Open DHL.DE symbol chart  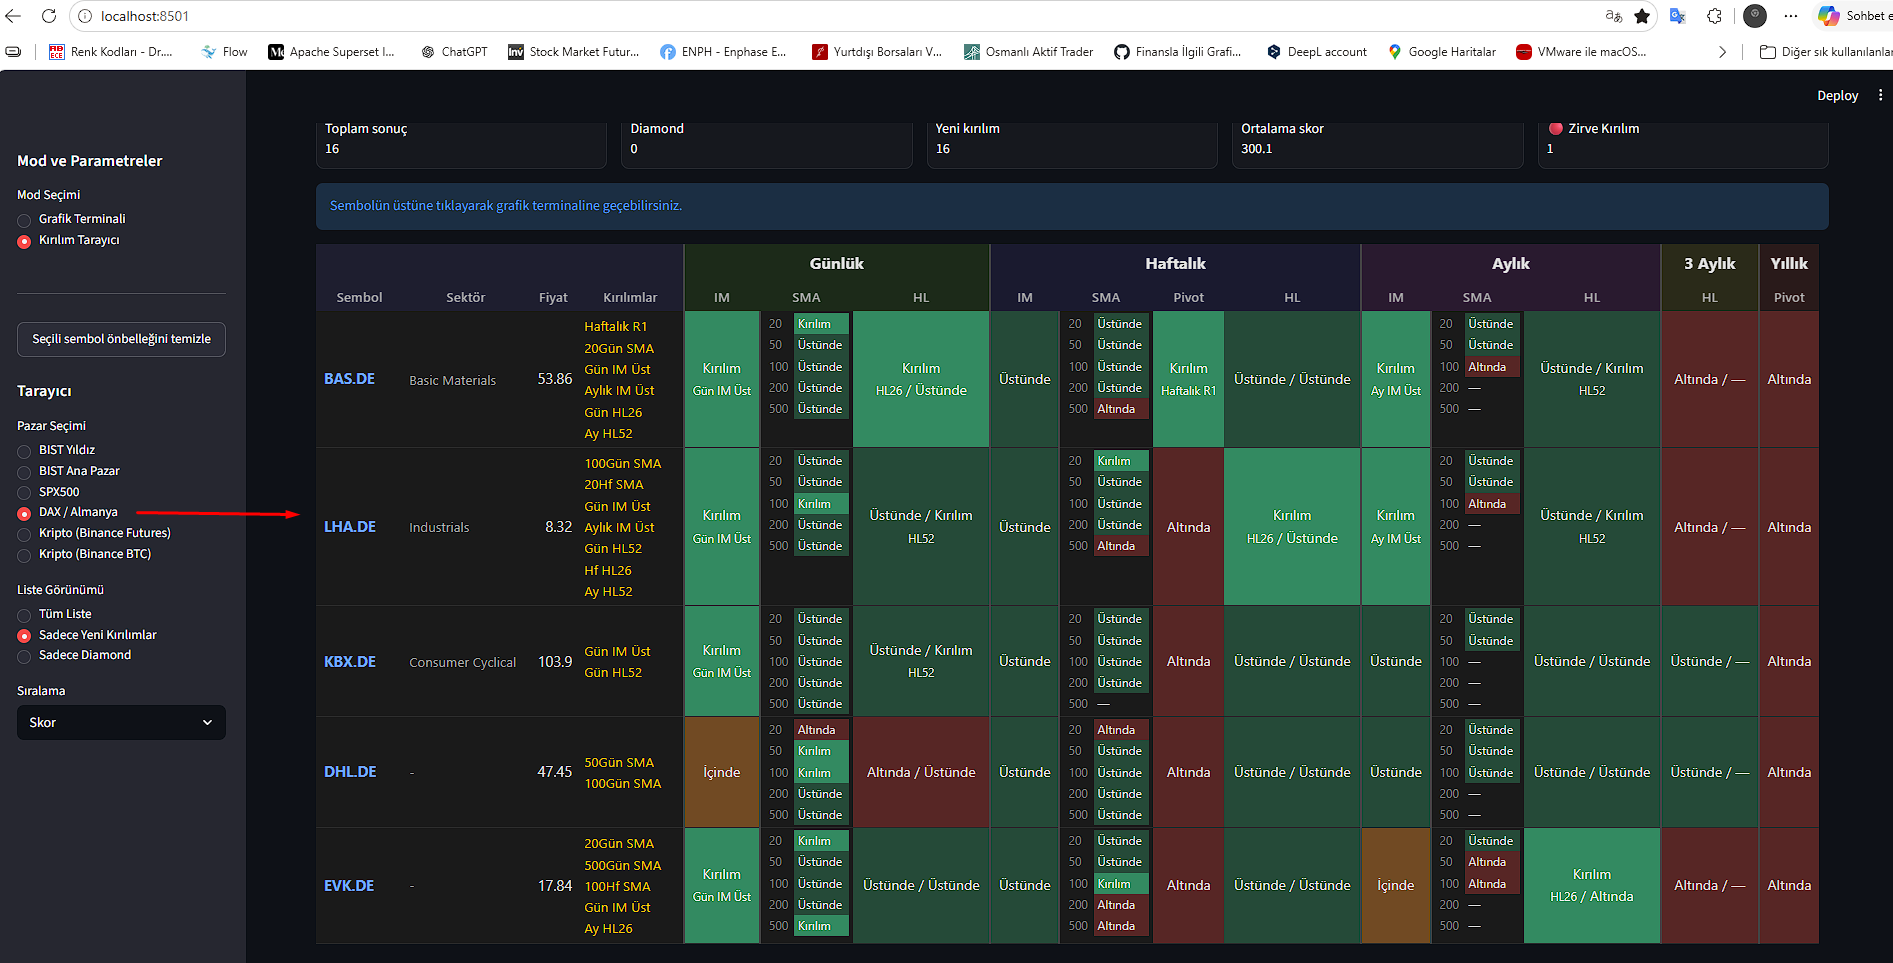point(350,772)
